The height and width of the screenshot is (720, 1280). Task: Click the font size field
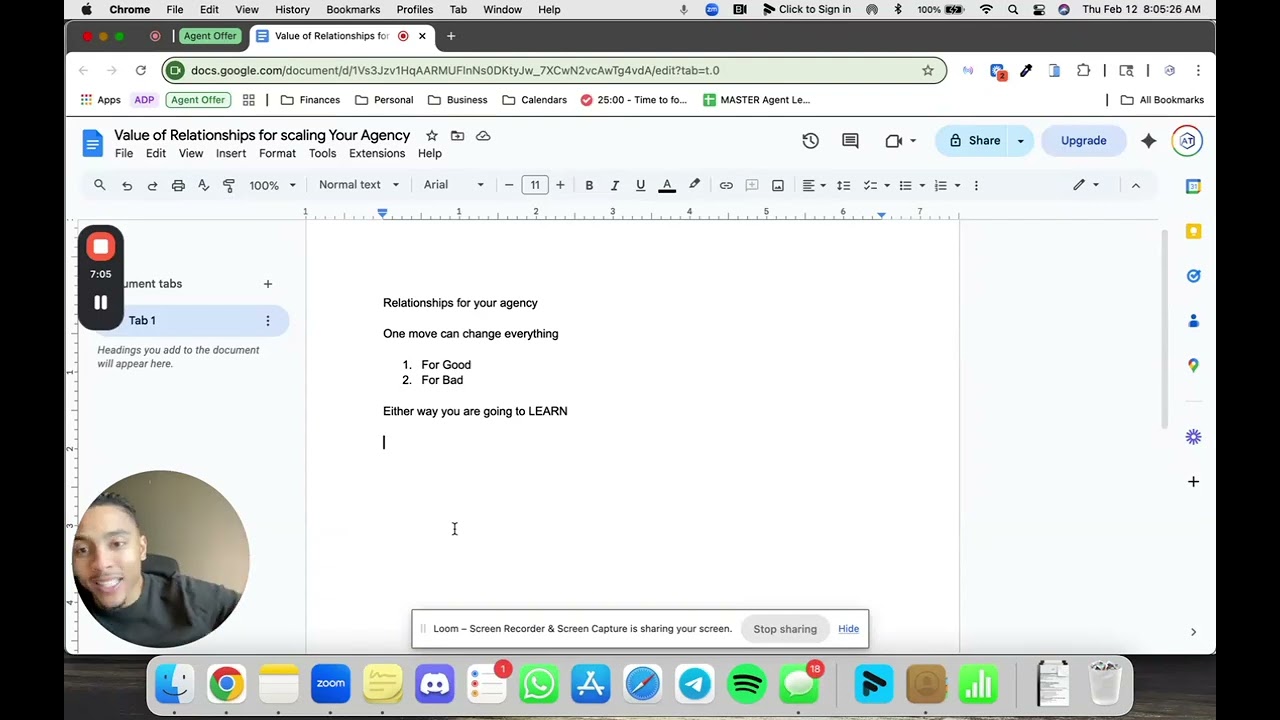[535, 185]
